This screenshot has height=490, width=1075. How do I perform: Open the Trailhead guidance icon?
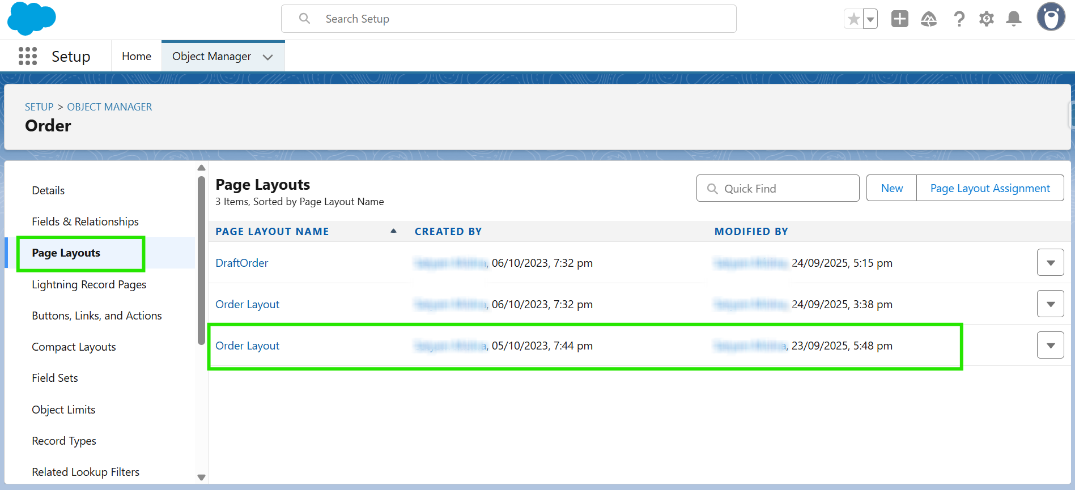pyautogui.click(x=929, y=19)
